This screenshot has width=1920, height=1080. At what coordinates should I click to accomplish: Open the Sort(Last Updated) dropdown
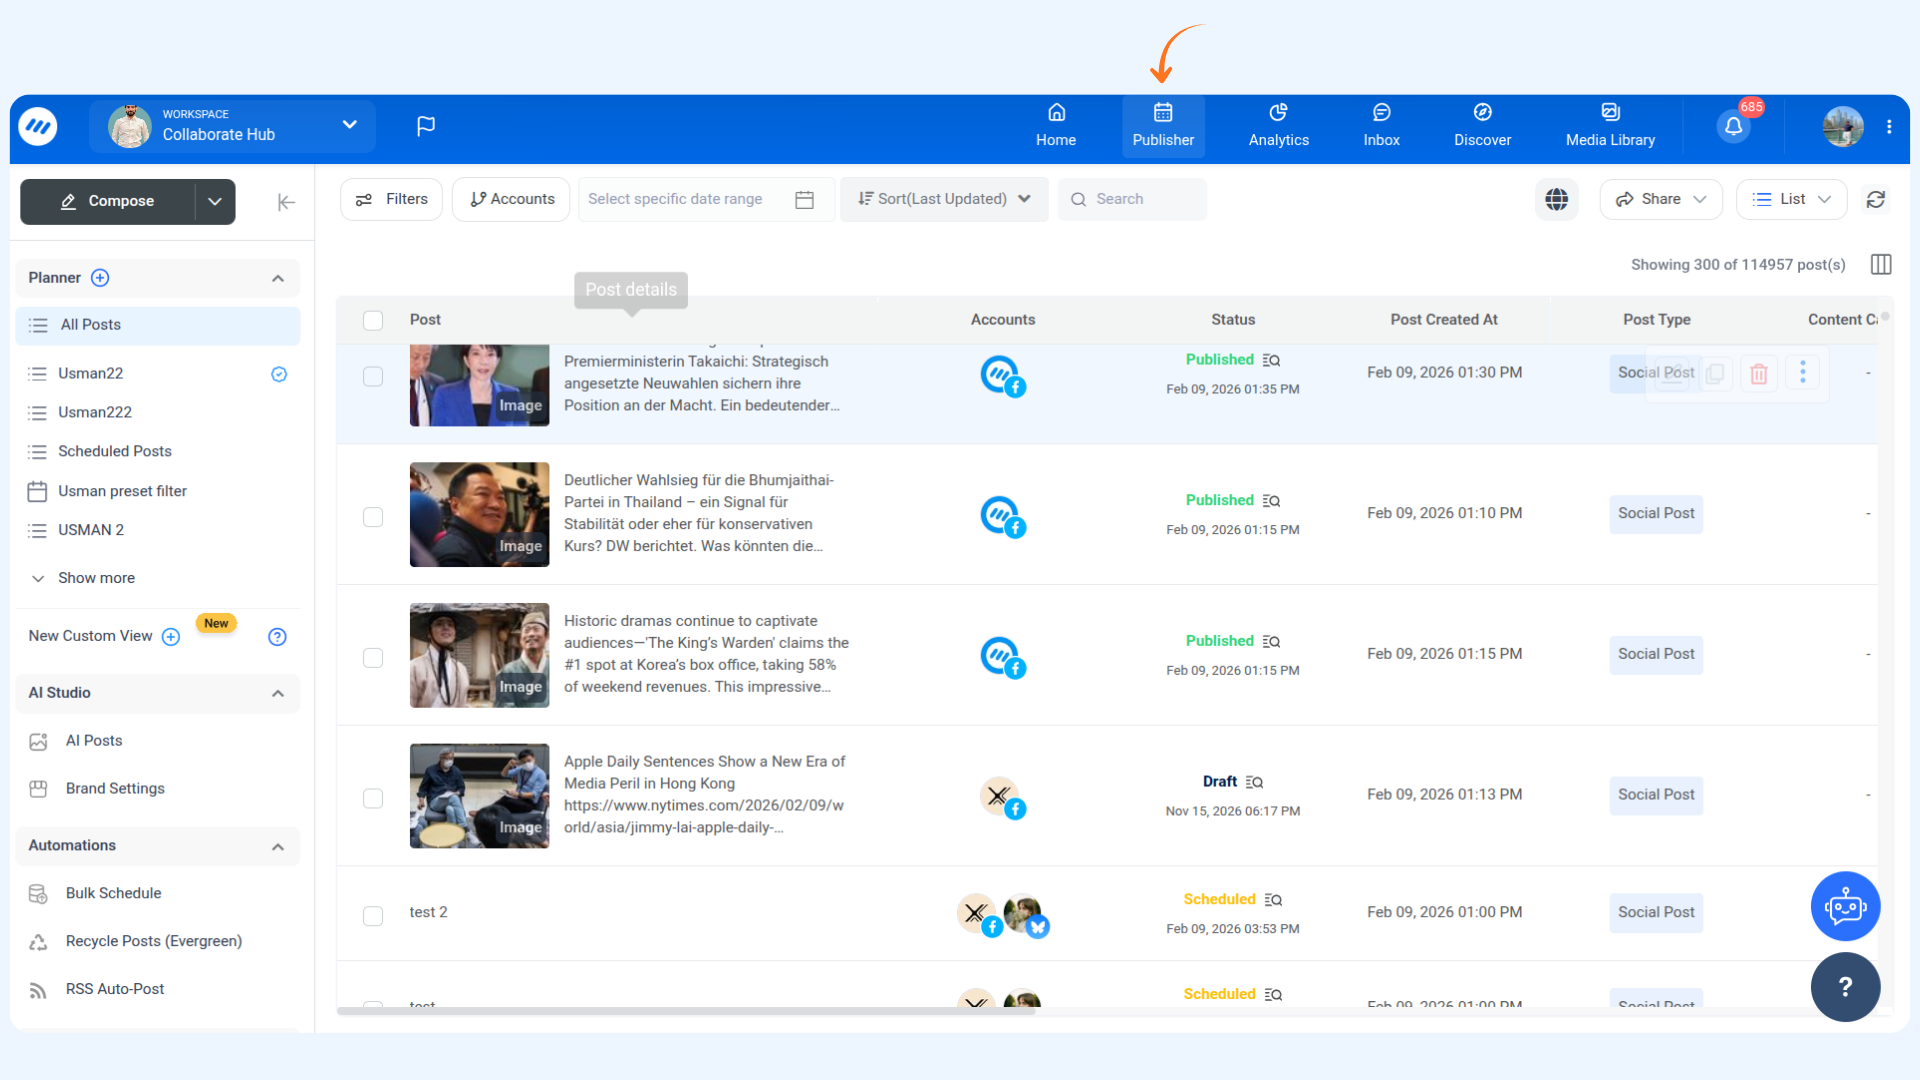[x=943, y=199]
